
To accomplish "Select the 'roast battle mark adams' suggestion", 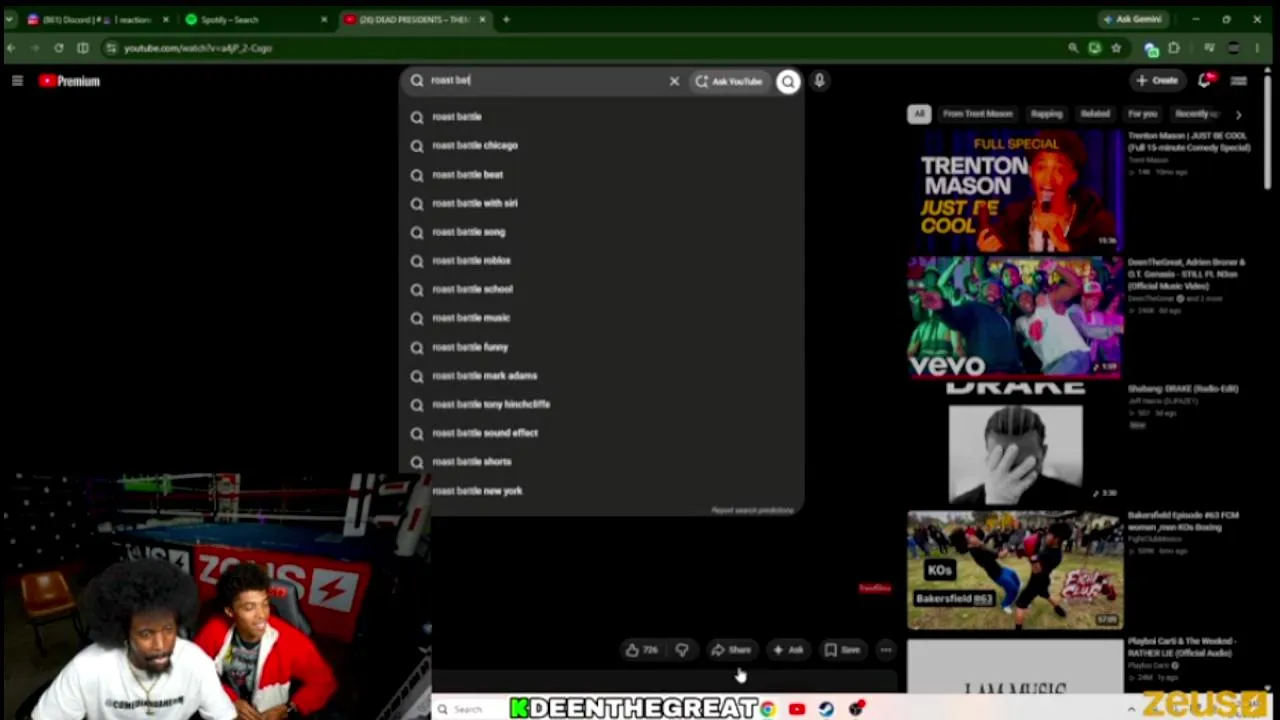I will (x=603, y=376).
